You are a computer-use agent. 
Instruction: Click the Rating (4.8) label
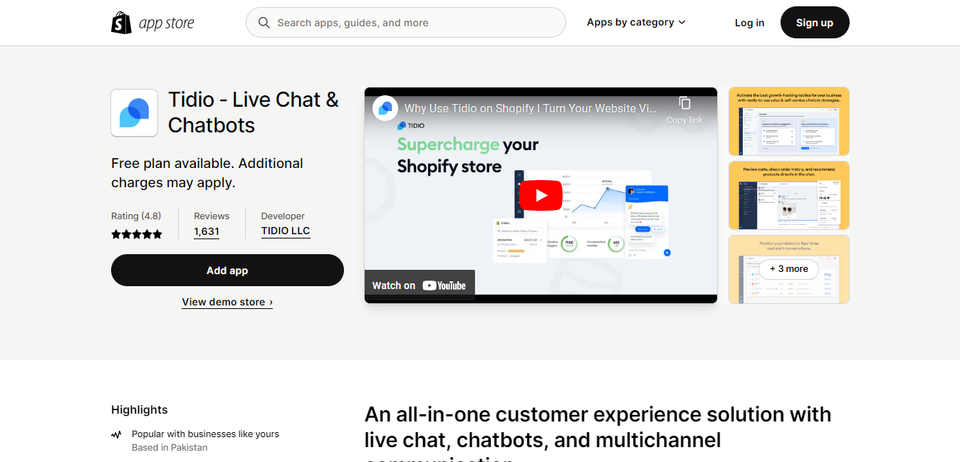[136, 216]
